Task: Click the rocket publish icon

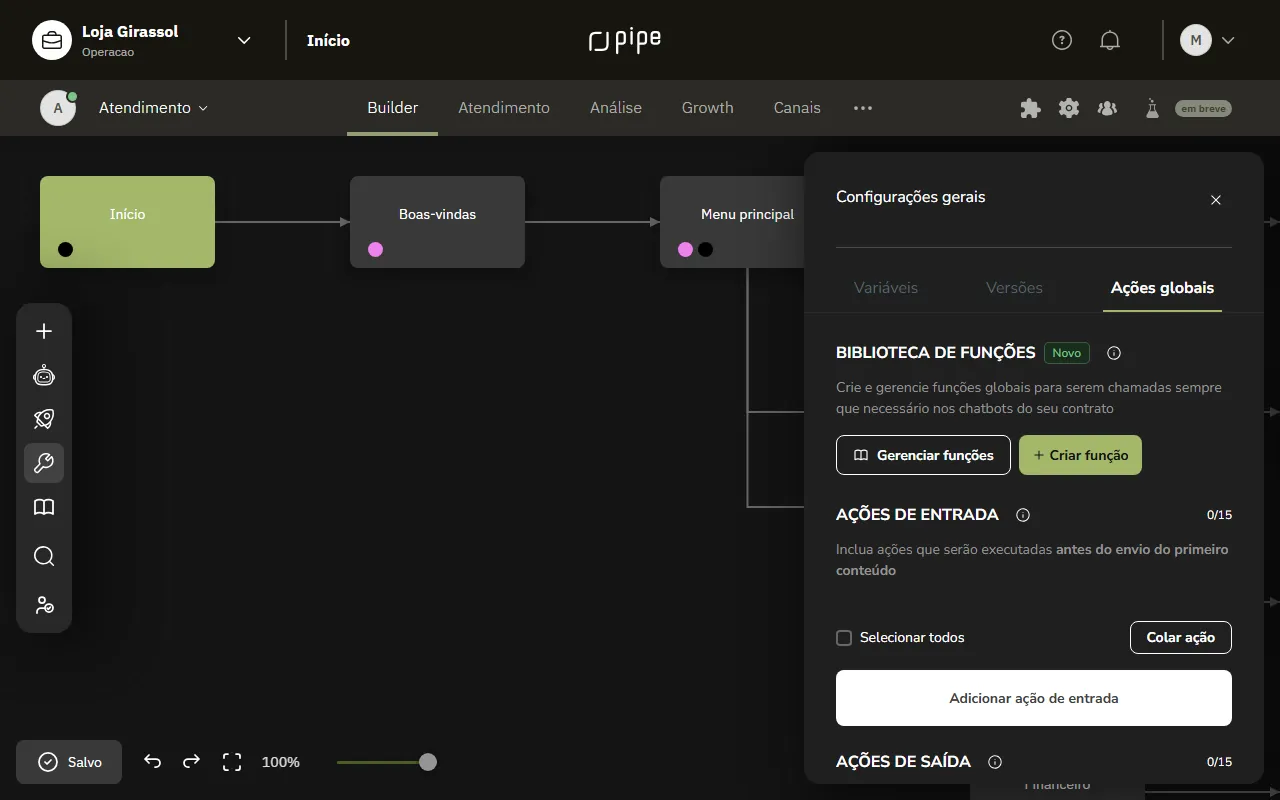Action: coord(44,419)
